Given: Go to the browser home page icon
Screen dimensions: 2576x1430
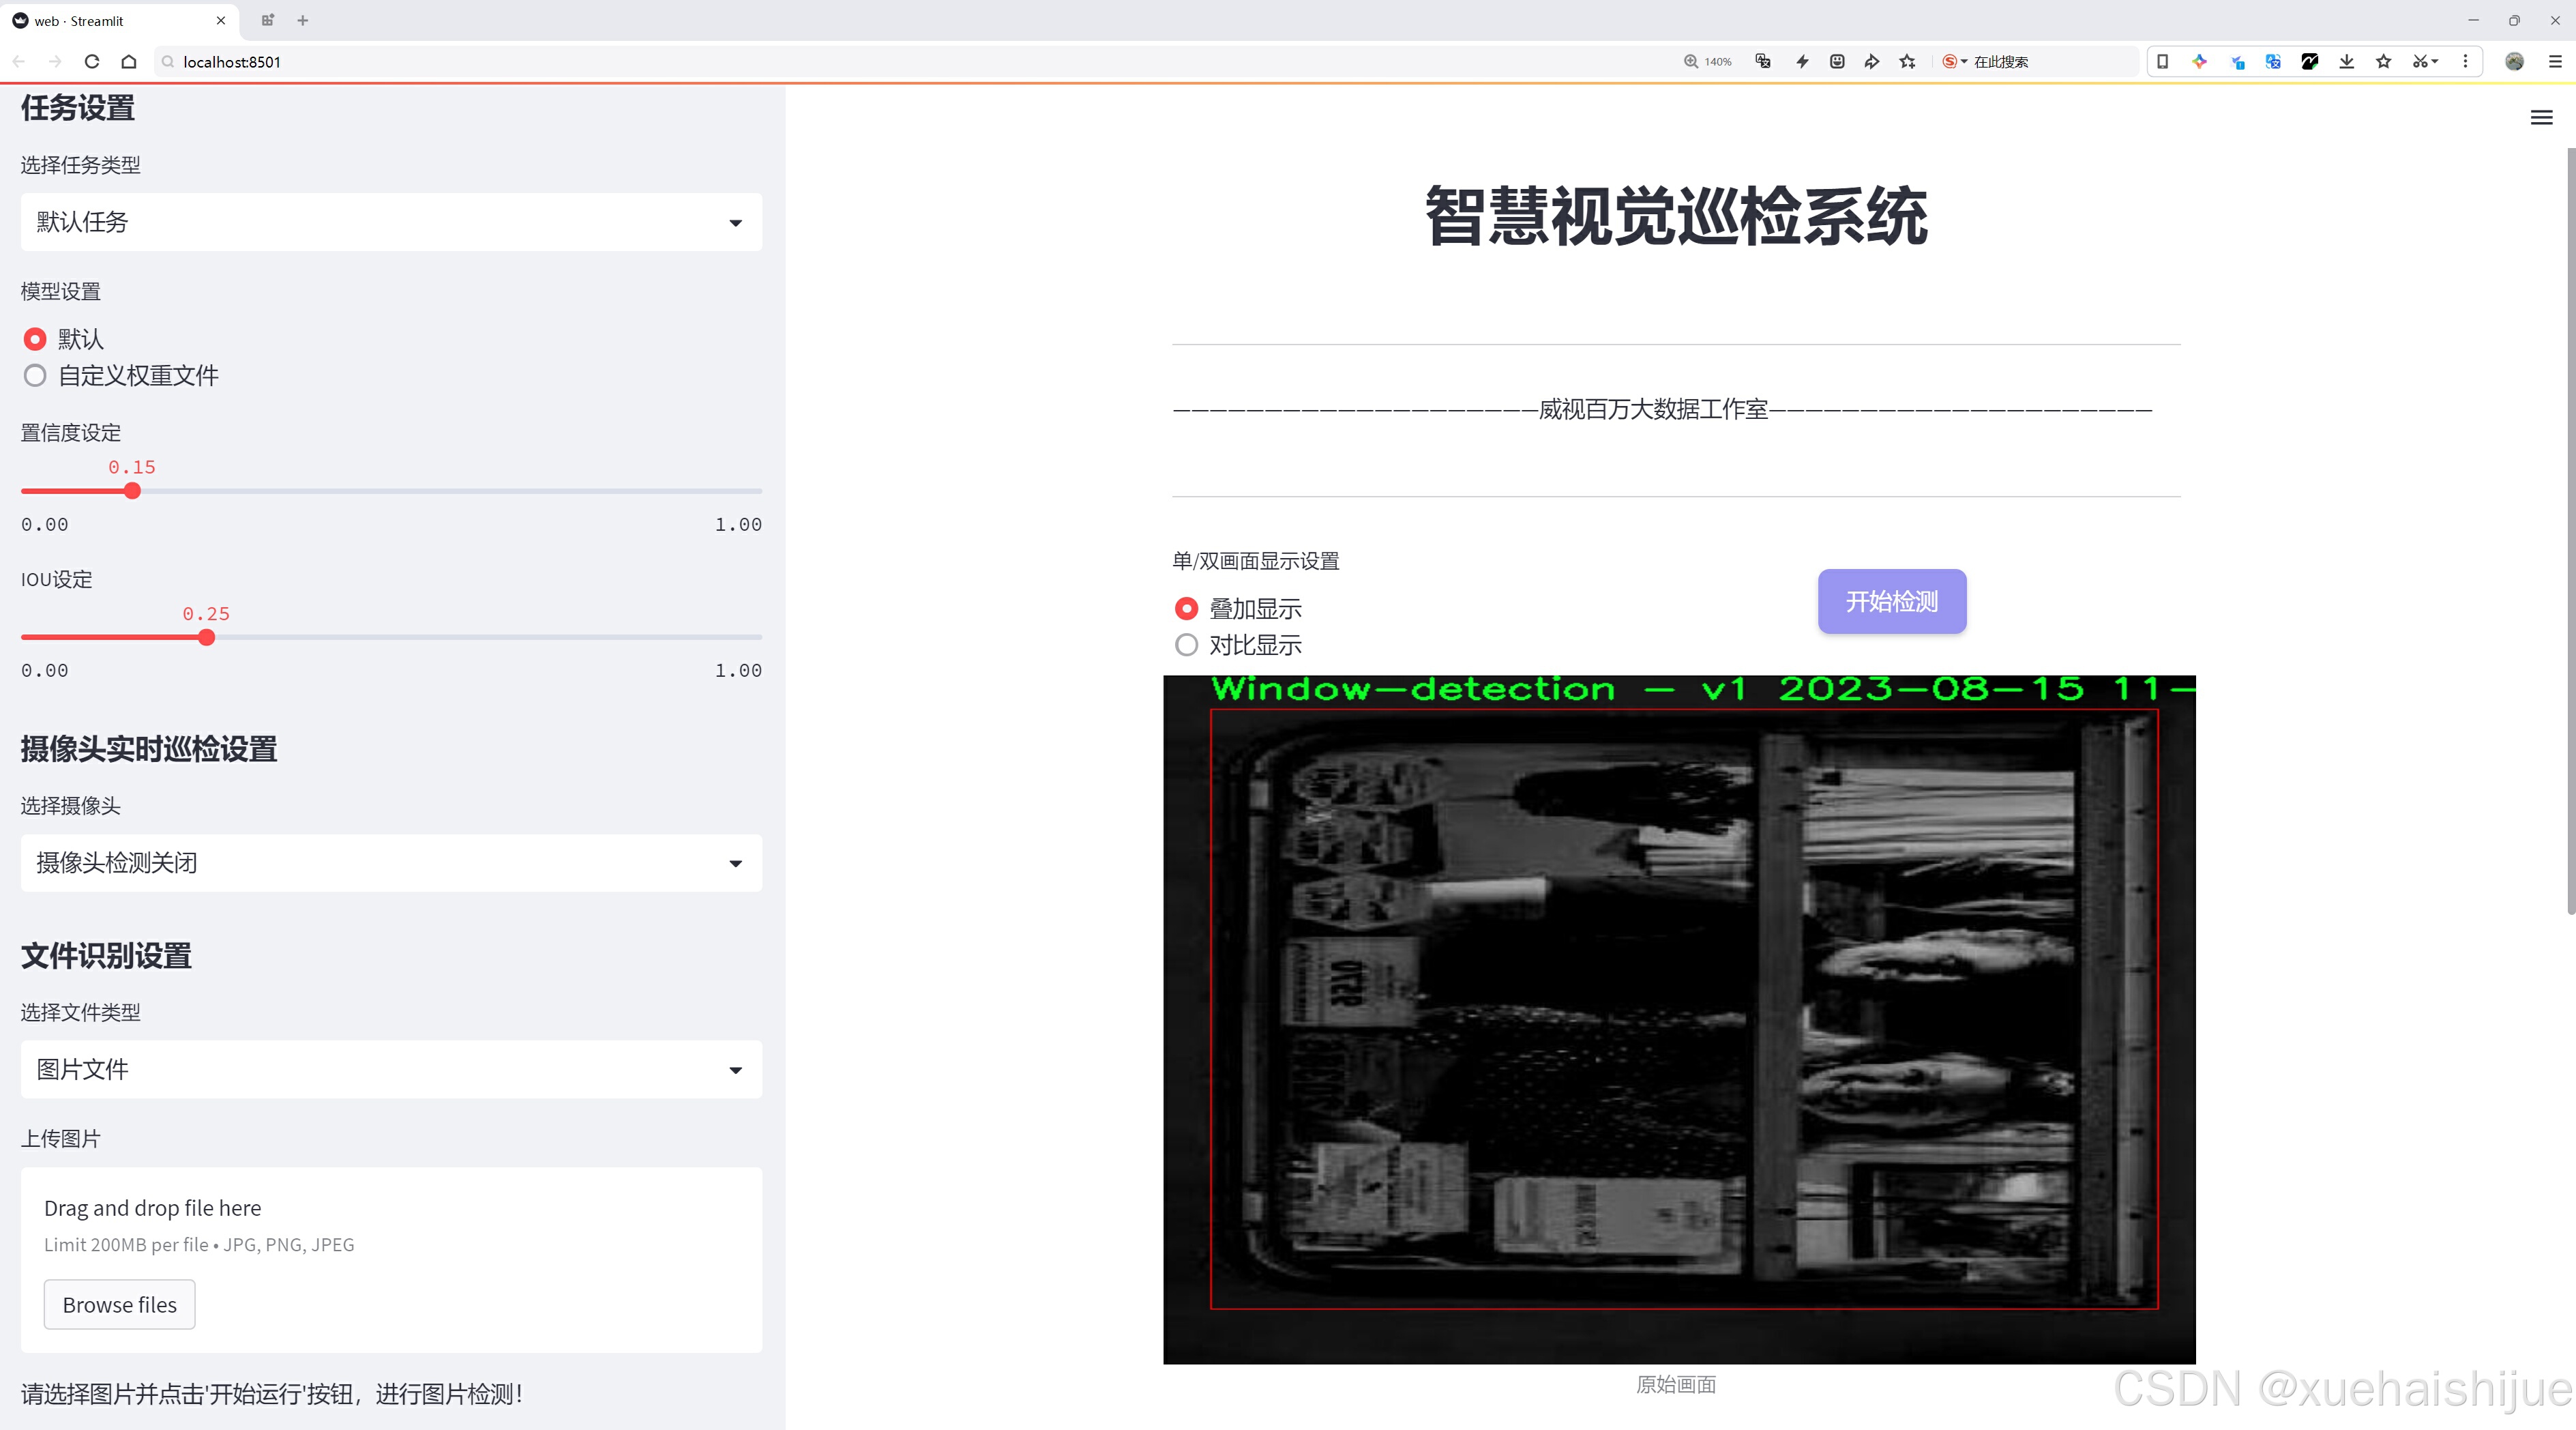Looking at the screenshot, I should (129, 62).
